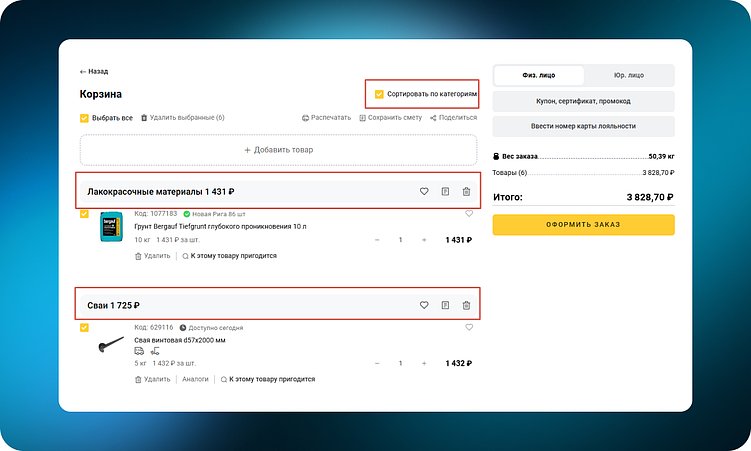The height and width of the screenshot is (451, 751).
Task: Delete the Сваи category
Action: coord(466,305)
